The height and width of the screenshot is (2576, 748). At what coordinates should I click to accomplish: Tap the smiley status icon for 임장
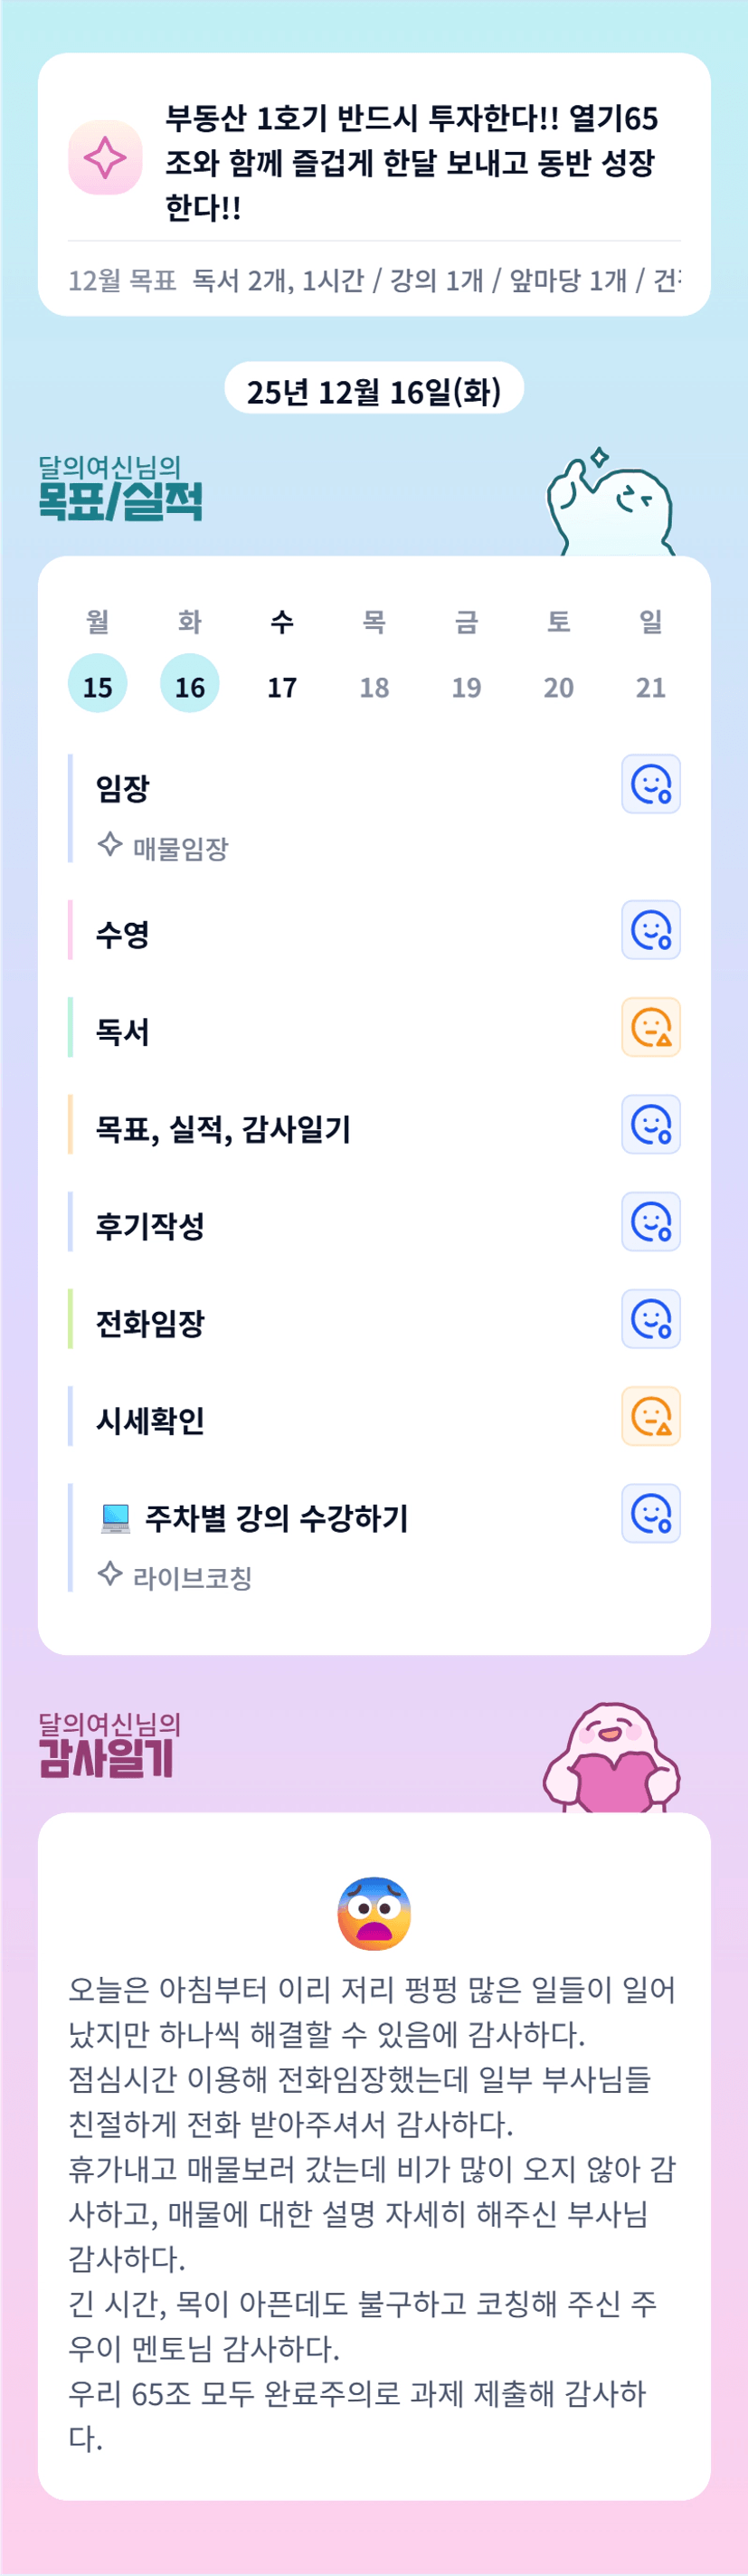(x=651, y=784)
